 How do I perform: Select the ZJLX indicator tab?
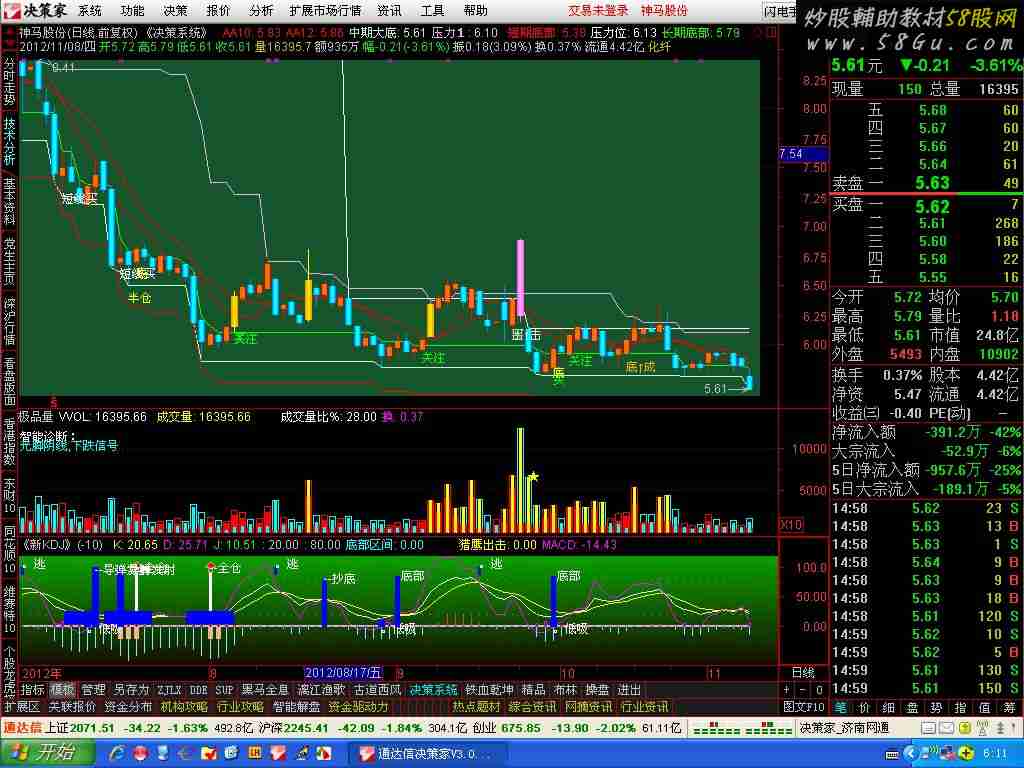tap(169, 690)
